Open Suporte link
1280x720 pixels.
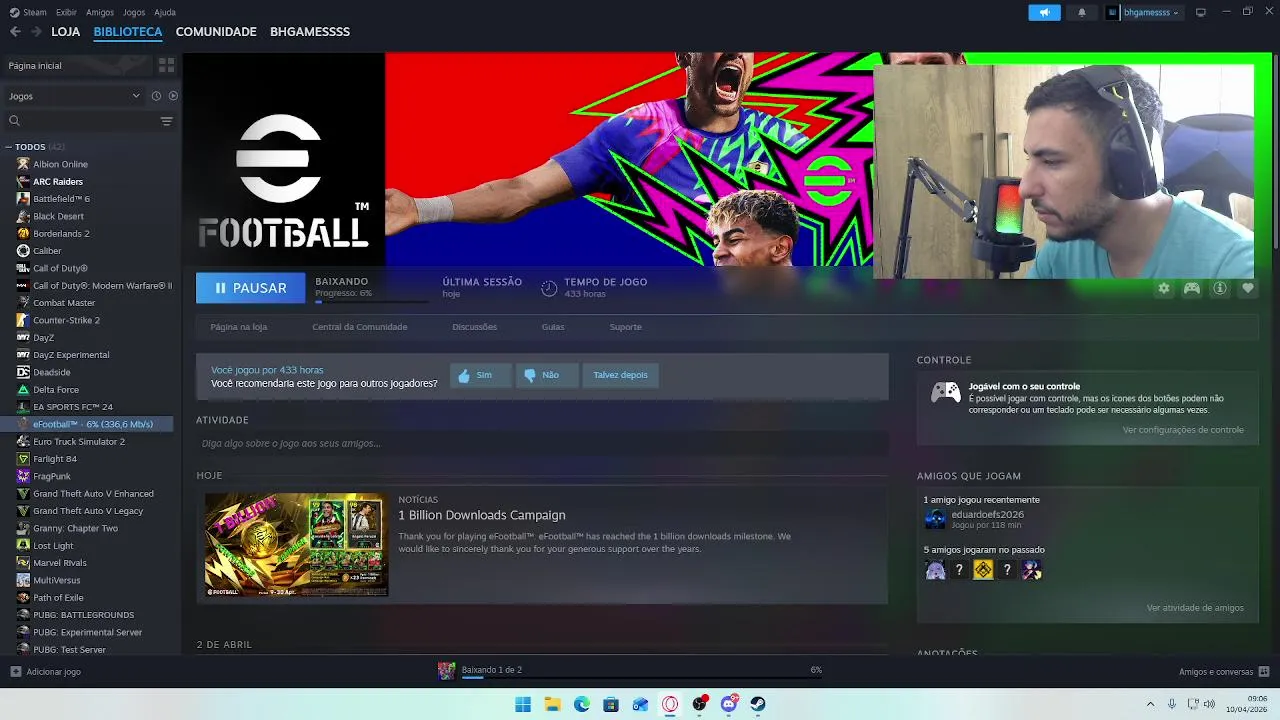[x=626, y=327]
